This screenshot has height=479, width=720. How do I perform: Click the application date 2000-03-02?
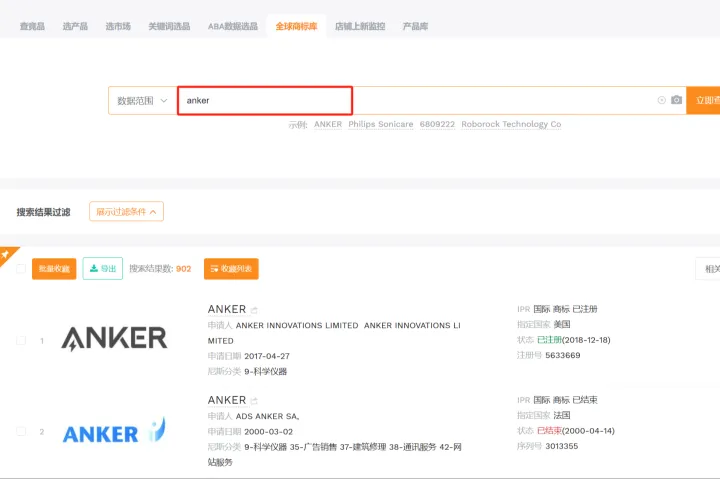pyautogui.click(x=269, y=432)
